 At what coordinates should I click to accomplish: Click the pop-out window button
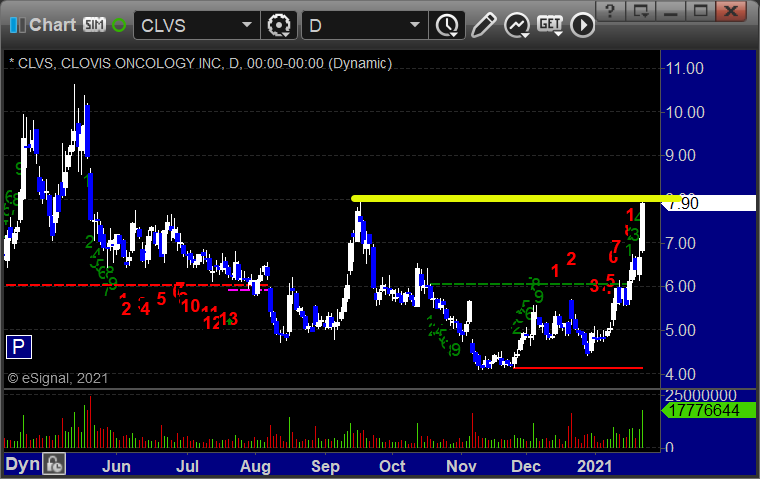click(641, 11)
